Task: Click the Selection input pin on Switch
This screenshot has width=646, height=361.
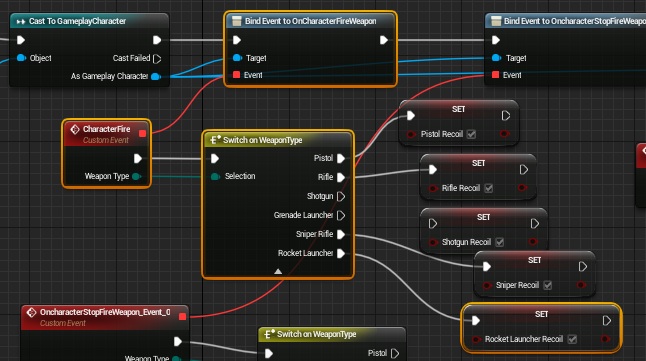Action: click(215, 176)
